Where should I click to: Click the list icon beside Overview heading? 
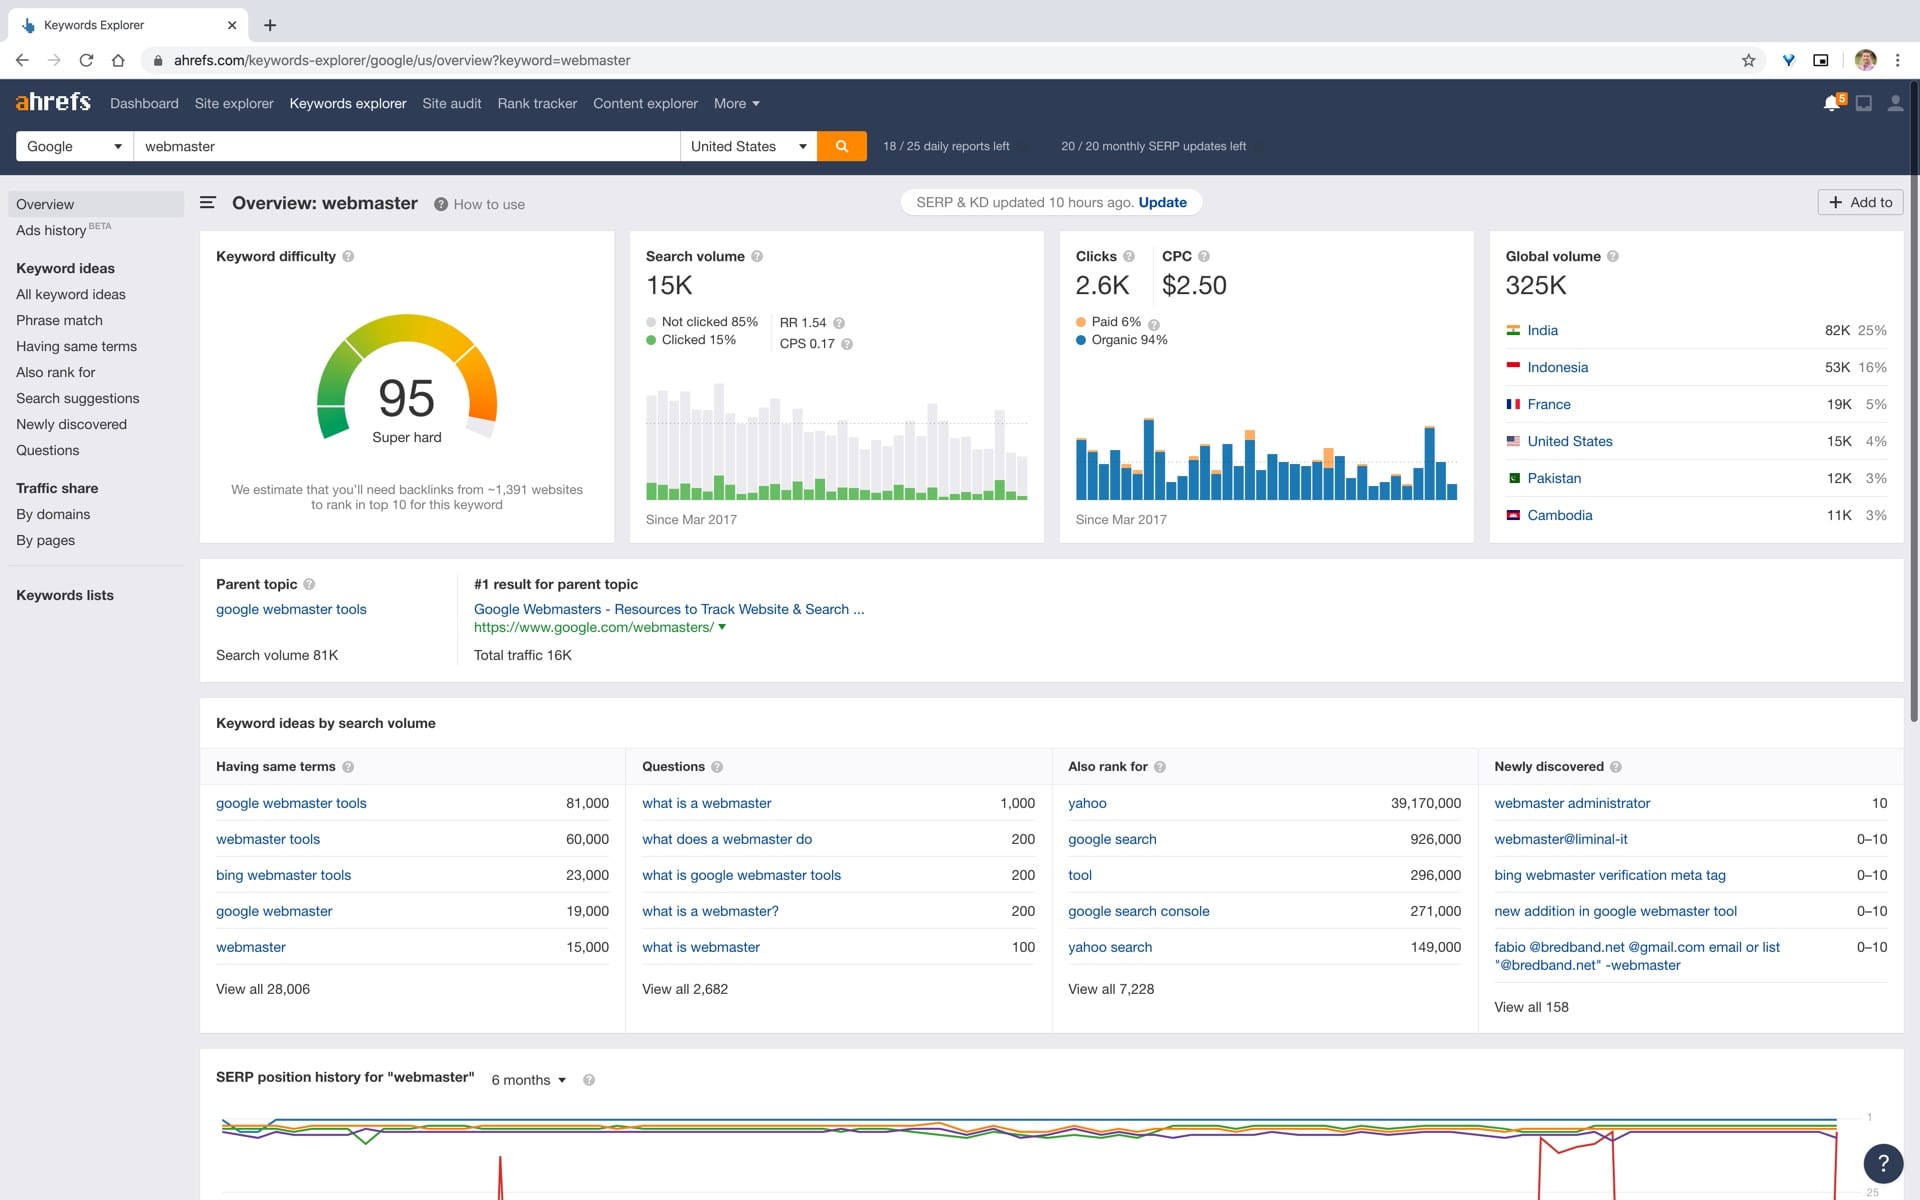coord(207,202)
